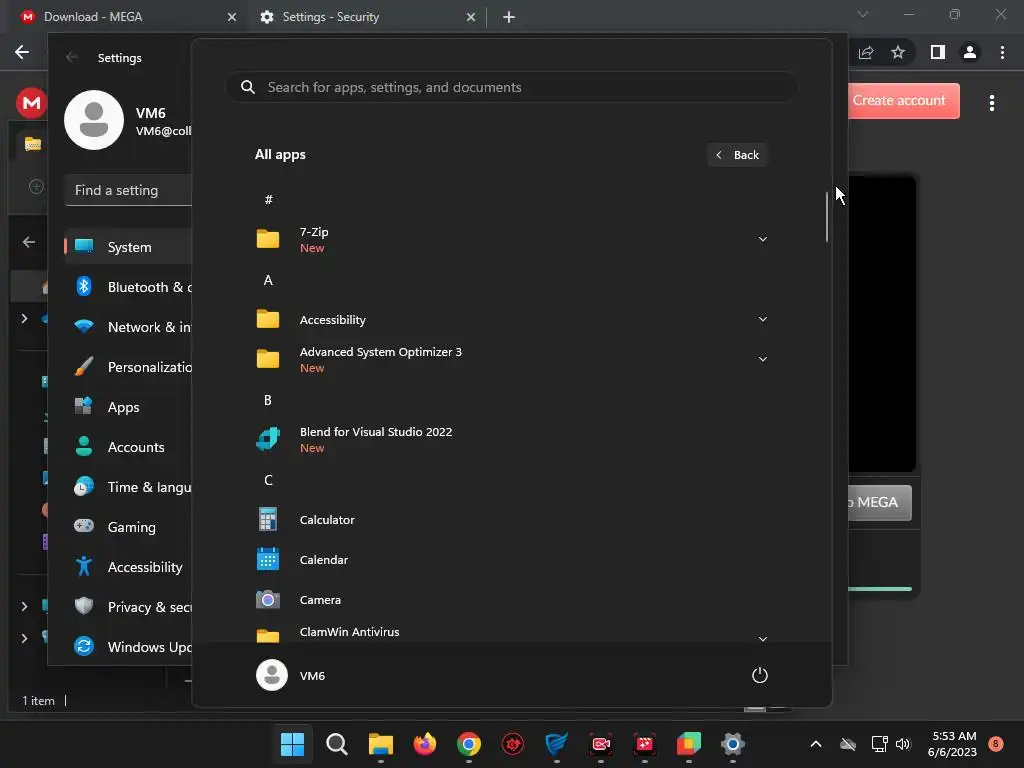Image resolution: width=1024 pixels, height=768 pixels.
Task: Click the VM6 profile picture in Settings
Action: pyautogui.click(x=93, y=120)
